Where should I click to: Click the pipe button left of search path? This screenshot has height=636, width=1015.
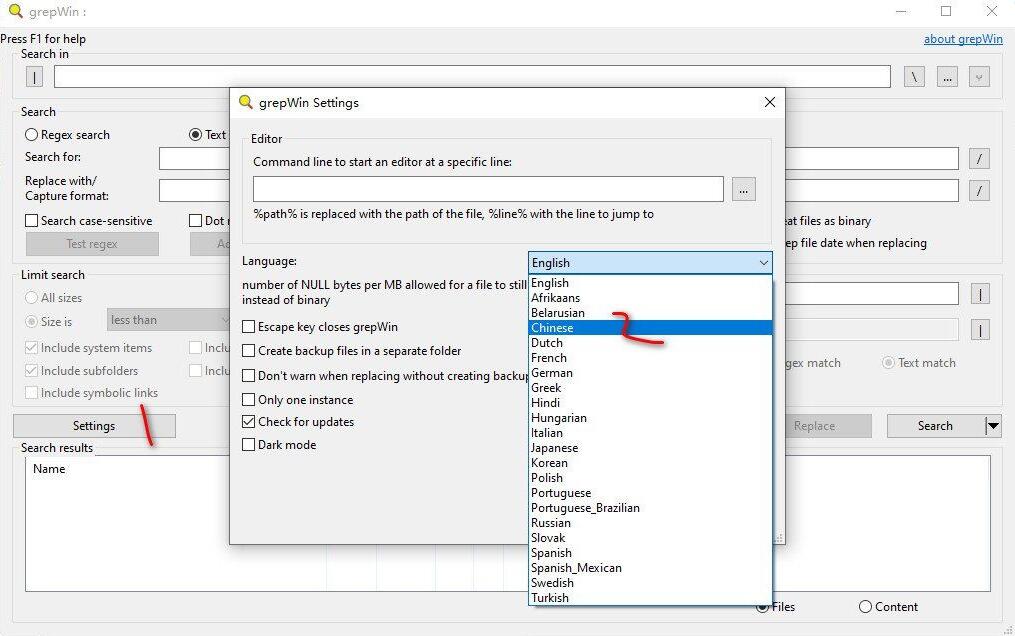[35, 77]
